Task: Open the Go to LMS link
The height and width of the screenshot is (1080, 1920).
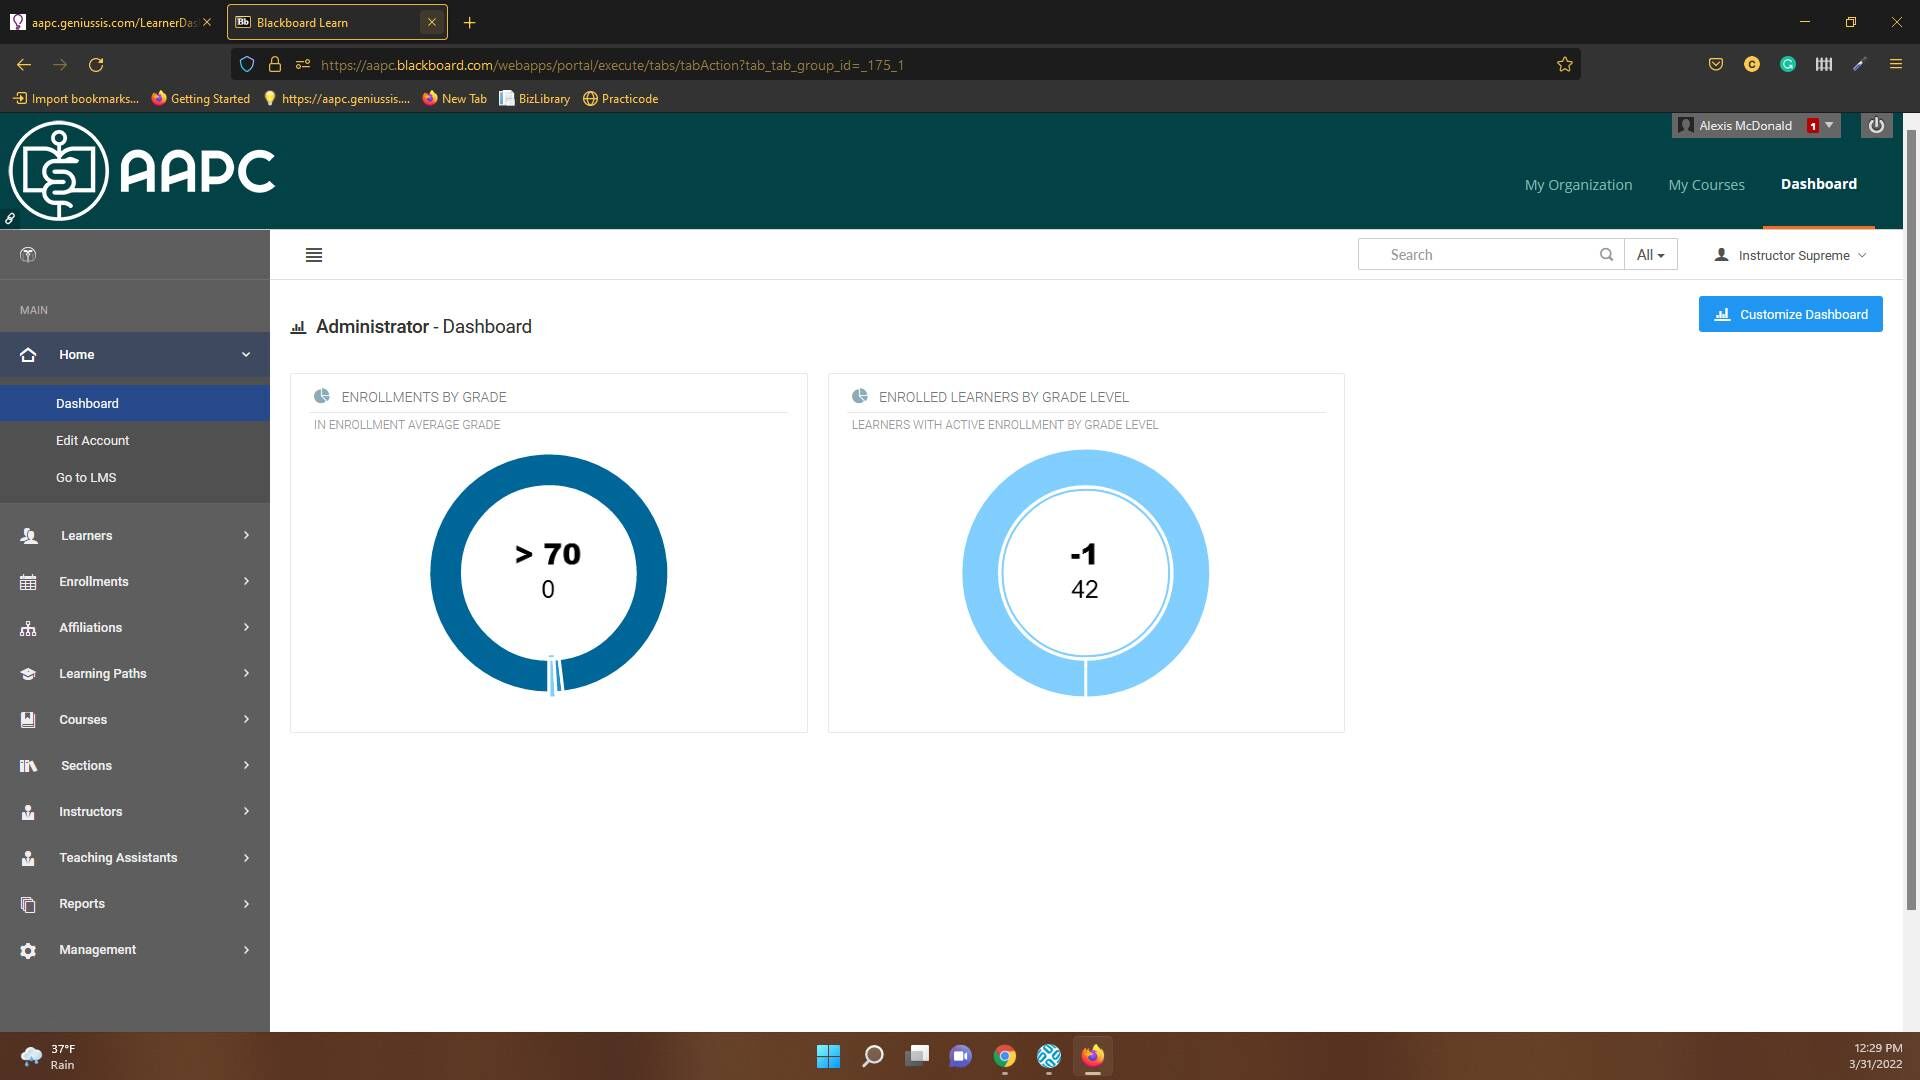Action: coord(86,478)
